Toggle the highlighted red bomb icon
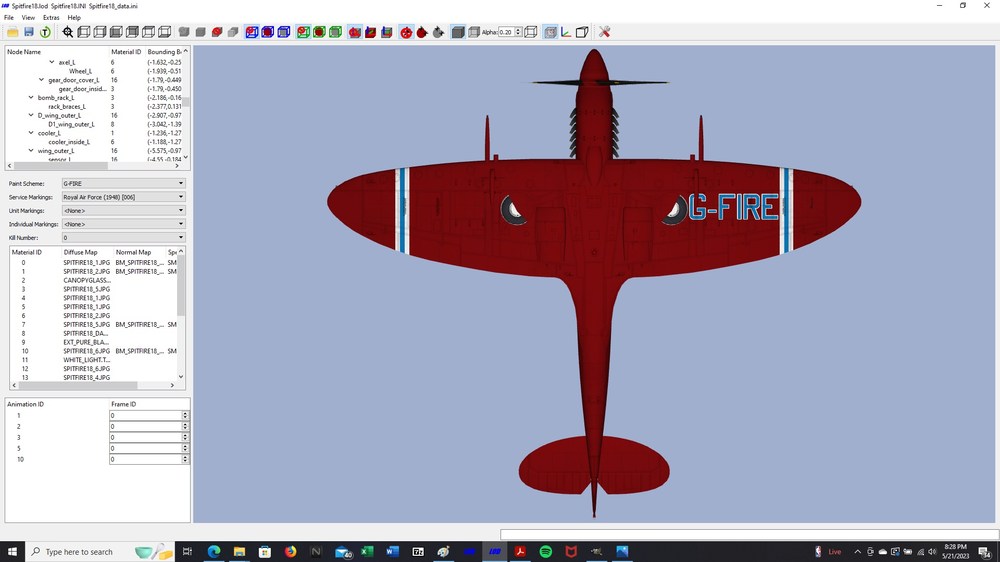 (406, 32)
